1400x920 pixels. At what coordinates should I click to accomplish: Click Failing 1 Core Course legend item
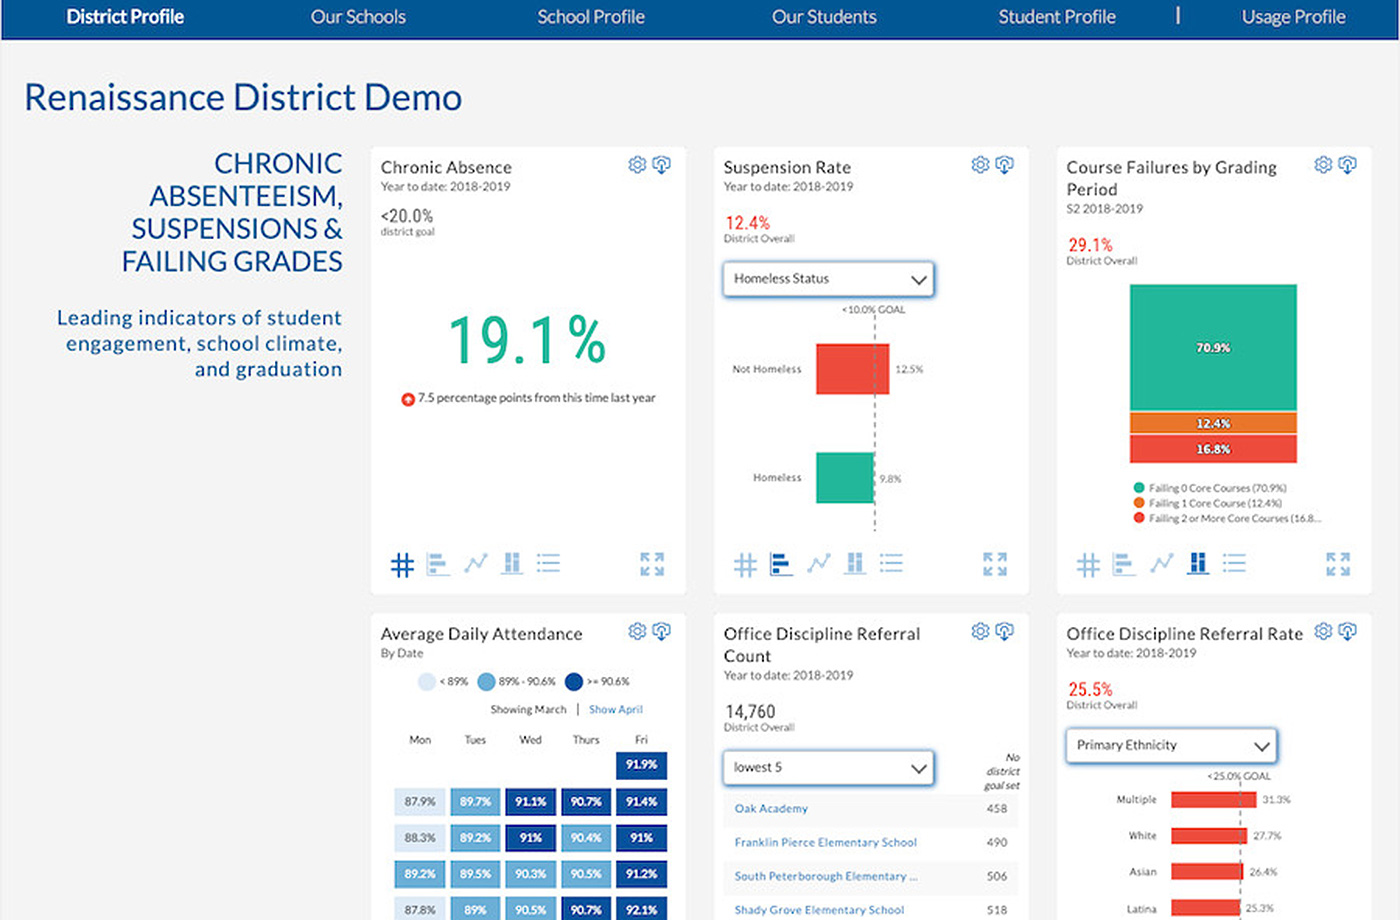coord(1207,503)
